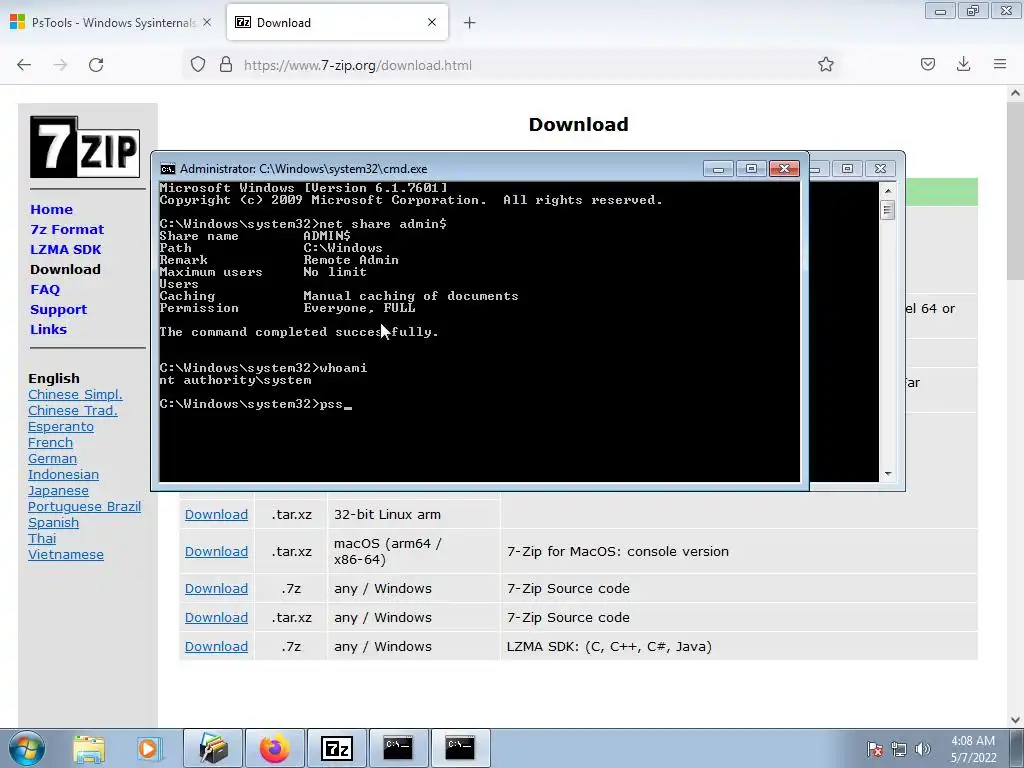Image resolution: width=1024 pixels, height=768 pixels.
Task: Restore down the Firefox window
Action: [x=973, y=10]
